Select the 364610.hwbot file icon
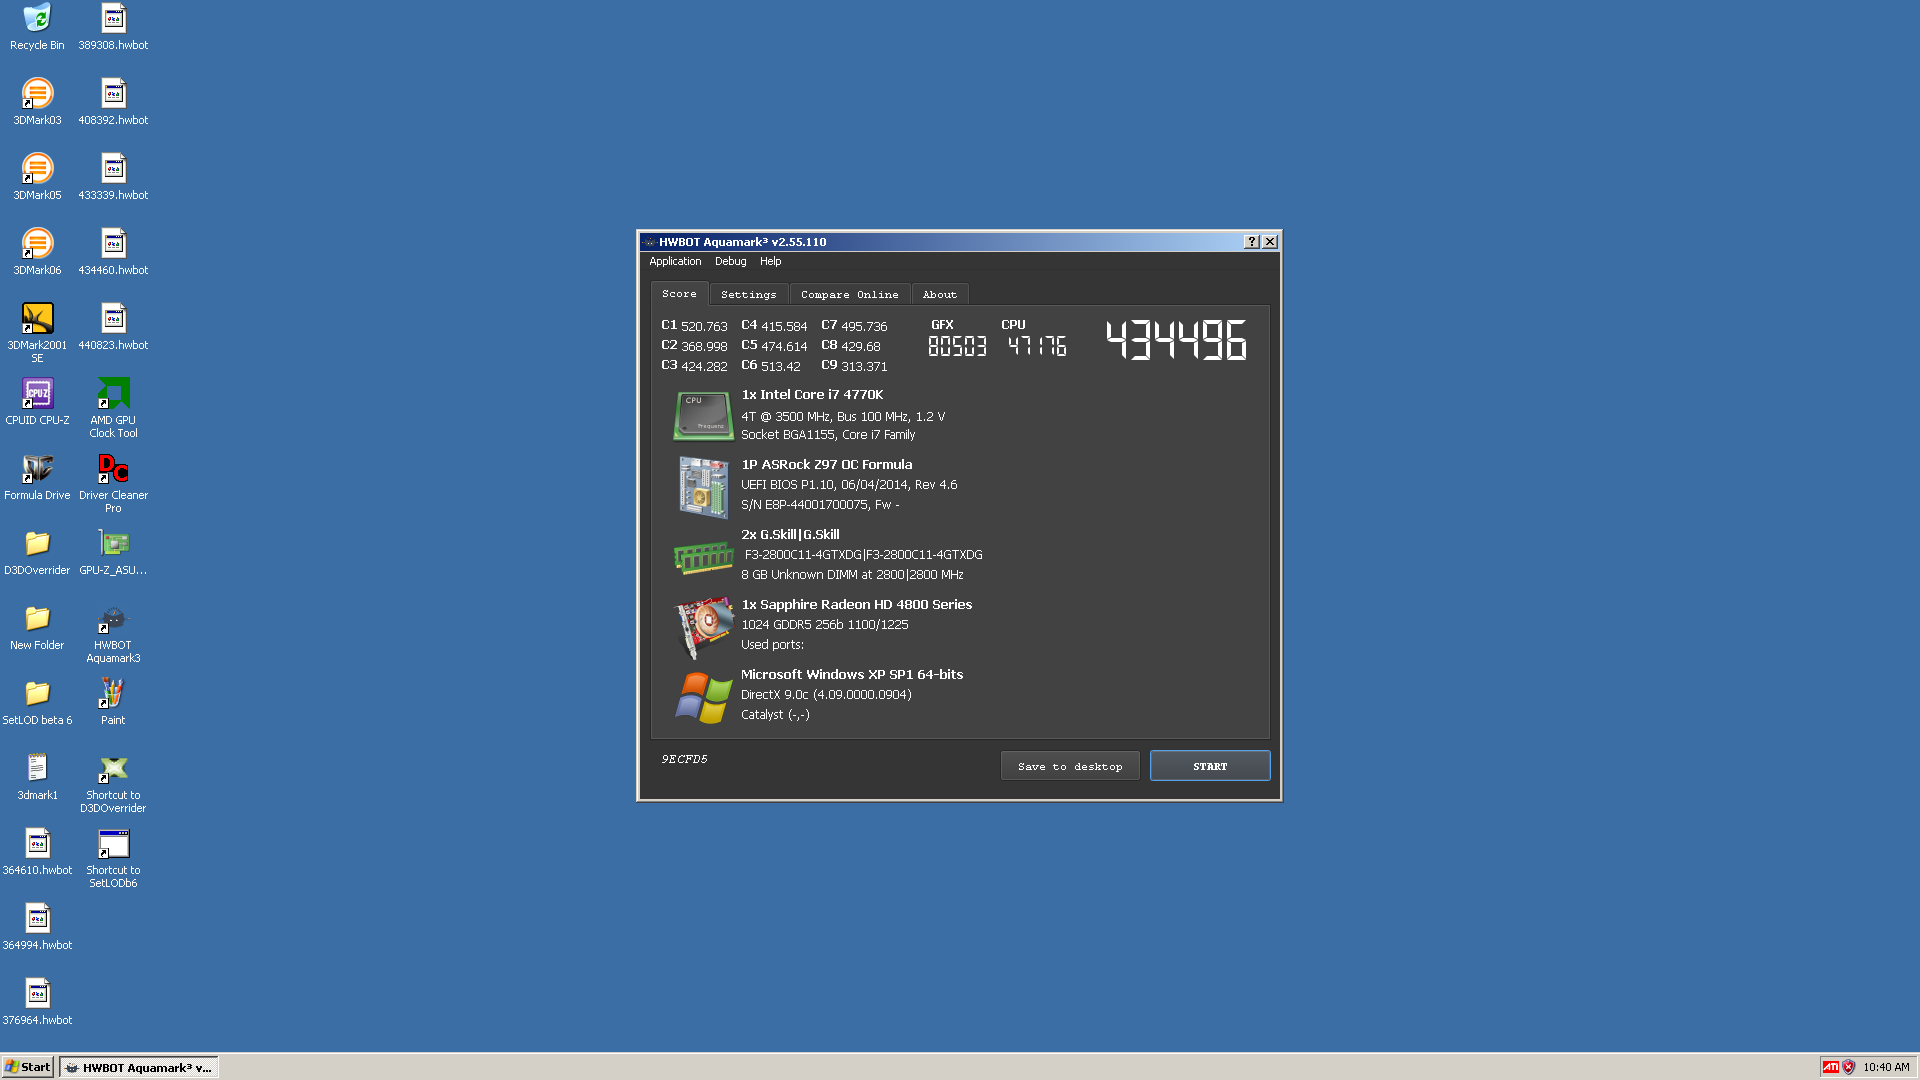This screenshot has height=1080, width=1920. click(x=37, y=852)
